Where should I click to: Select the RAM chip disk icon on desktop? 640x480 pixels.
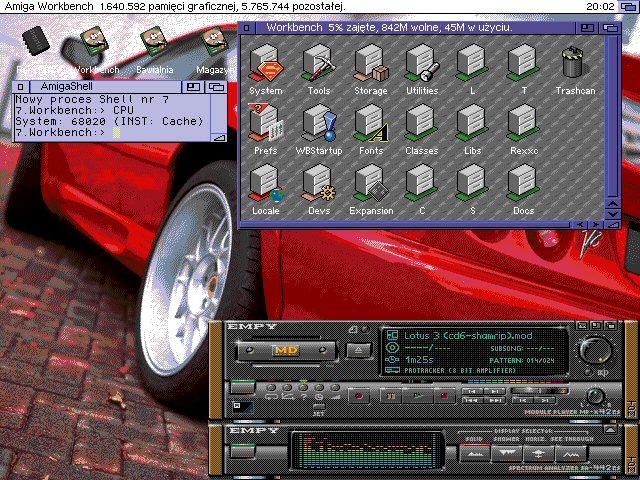(36, 41)
